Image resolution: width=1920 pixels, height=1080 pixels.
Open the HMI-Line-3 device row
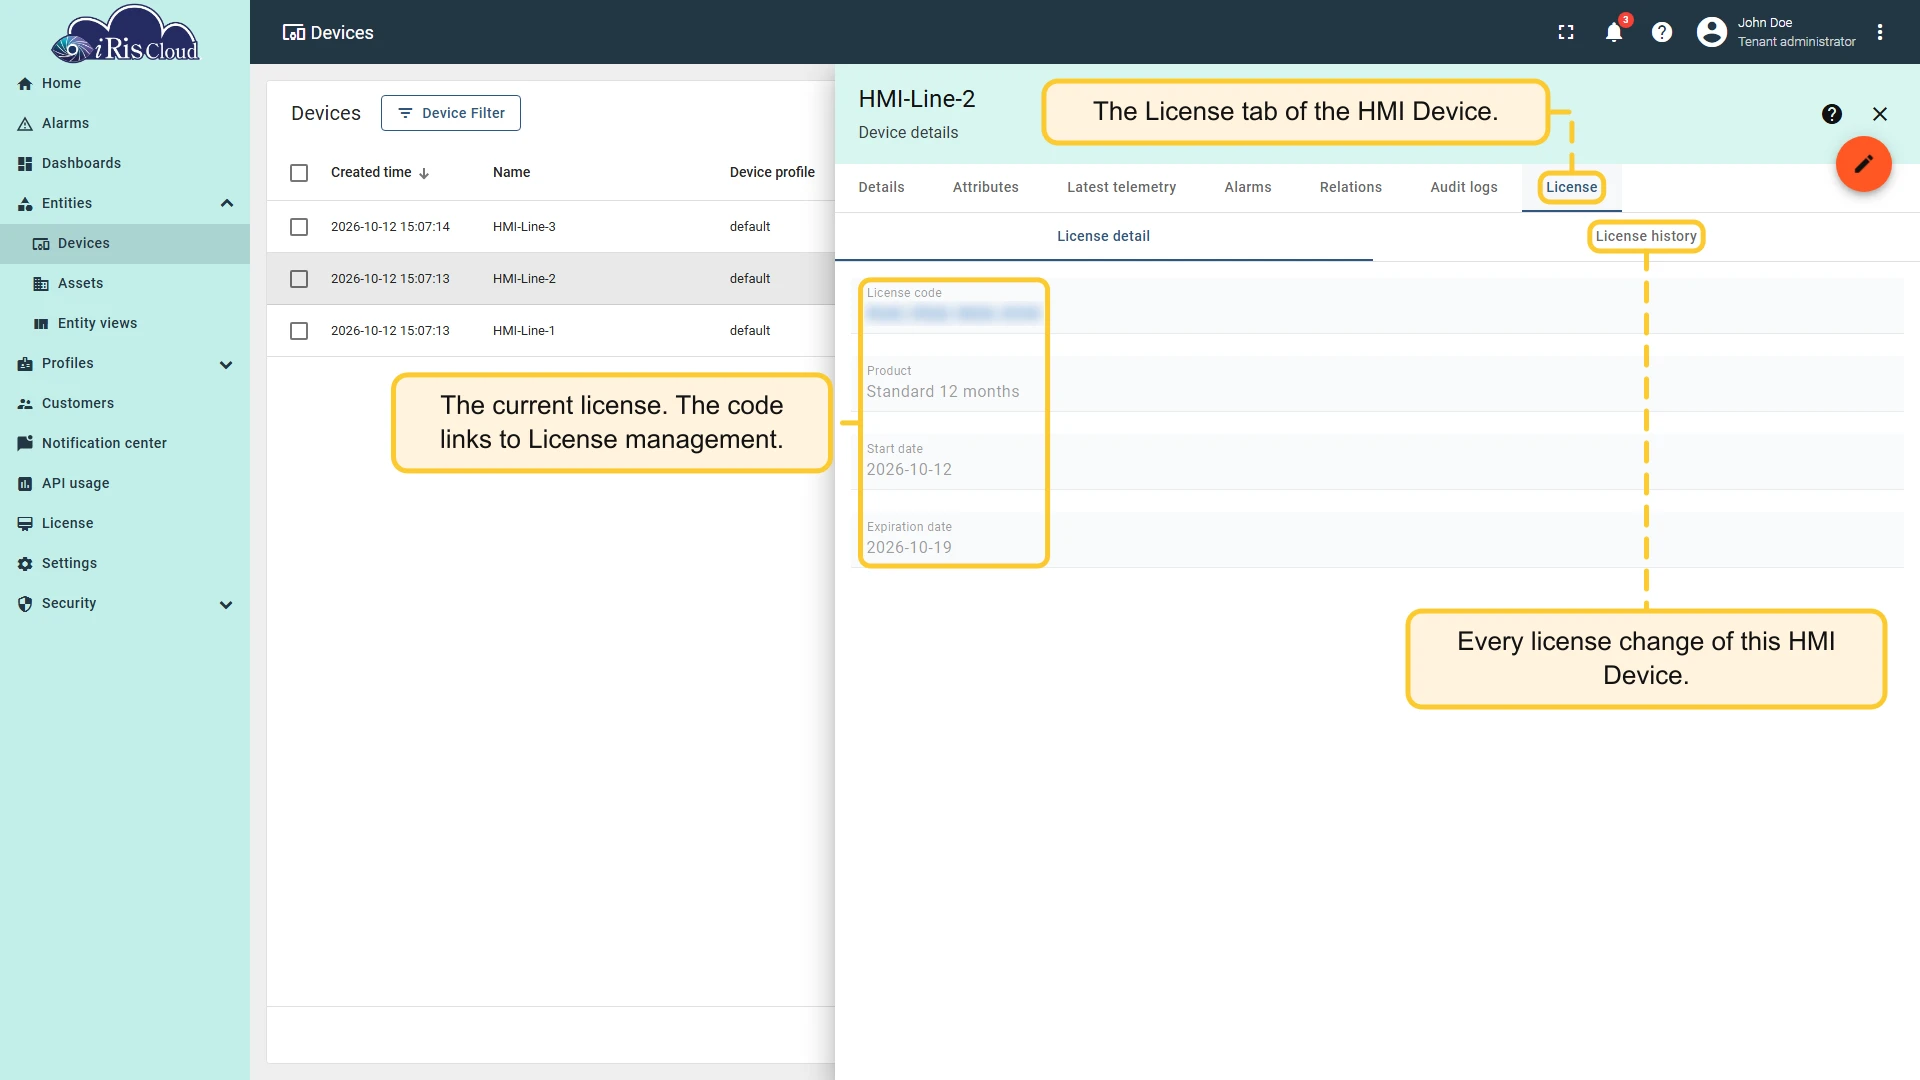point(551,227)
